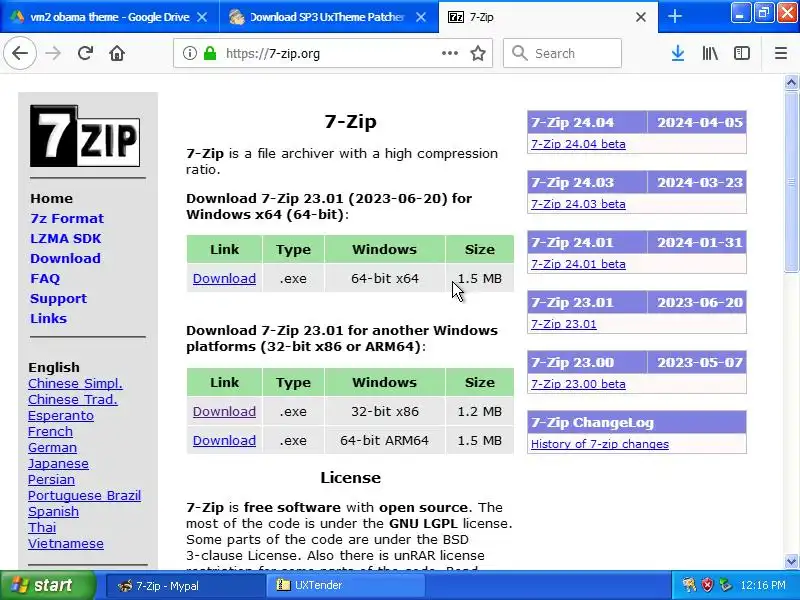Switch language to Thai
This screenshot has height=600, width=800.
[x=42, y=528]
